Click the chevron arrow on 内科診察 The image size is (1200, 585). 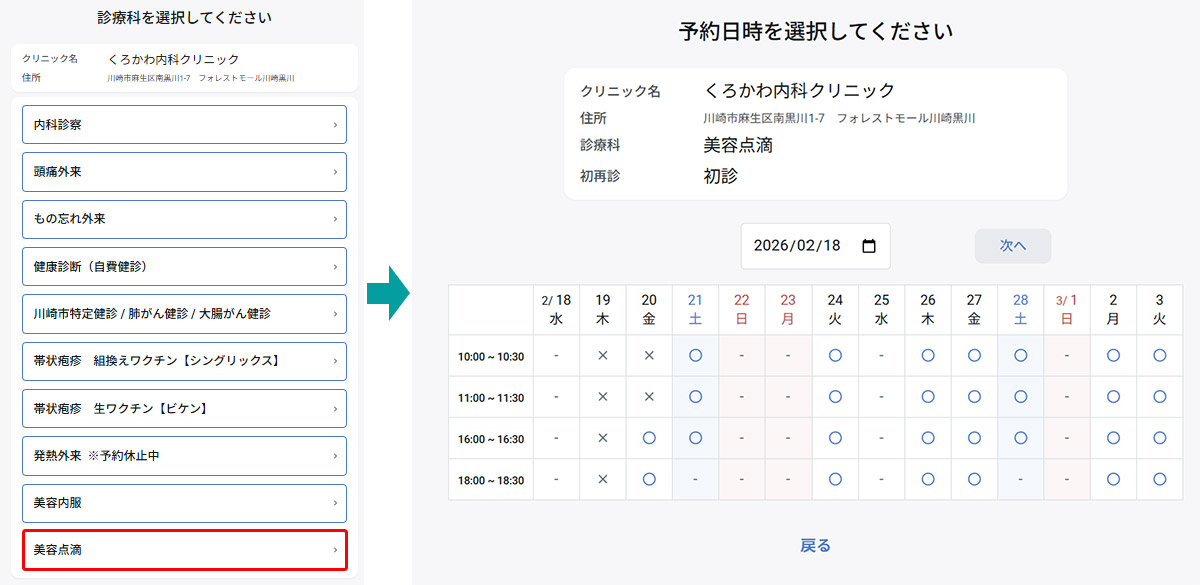pyautogui.click(x=338, y=124)
